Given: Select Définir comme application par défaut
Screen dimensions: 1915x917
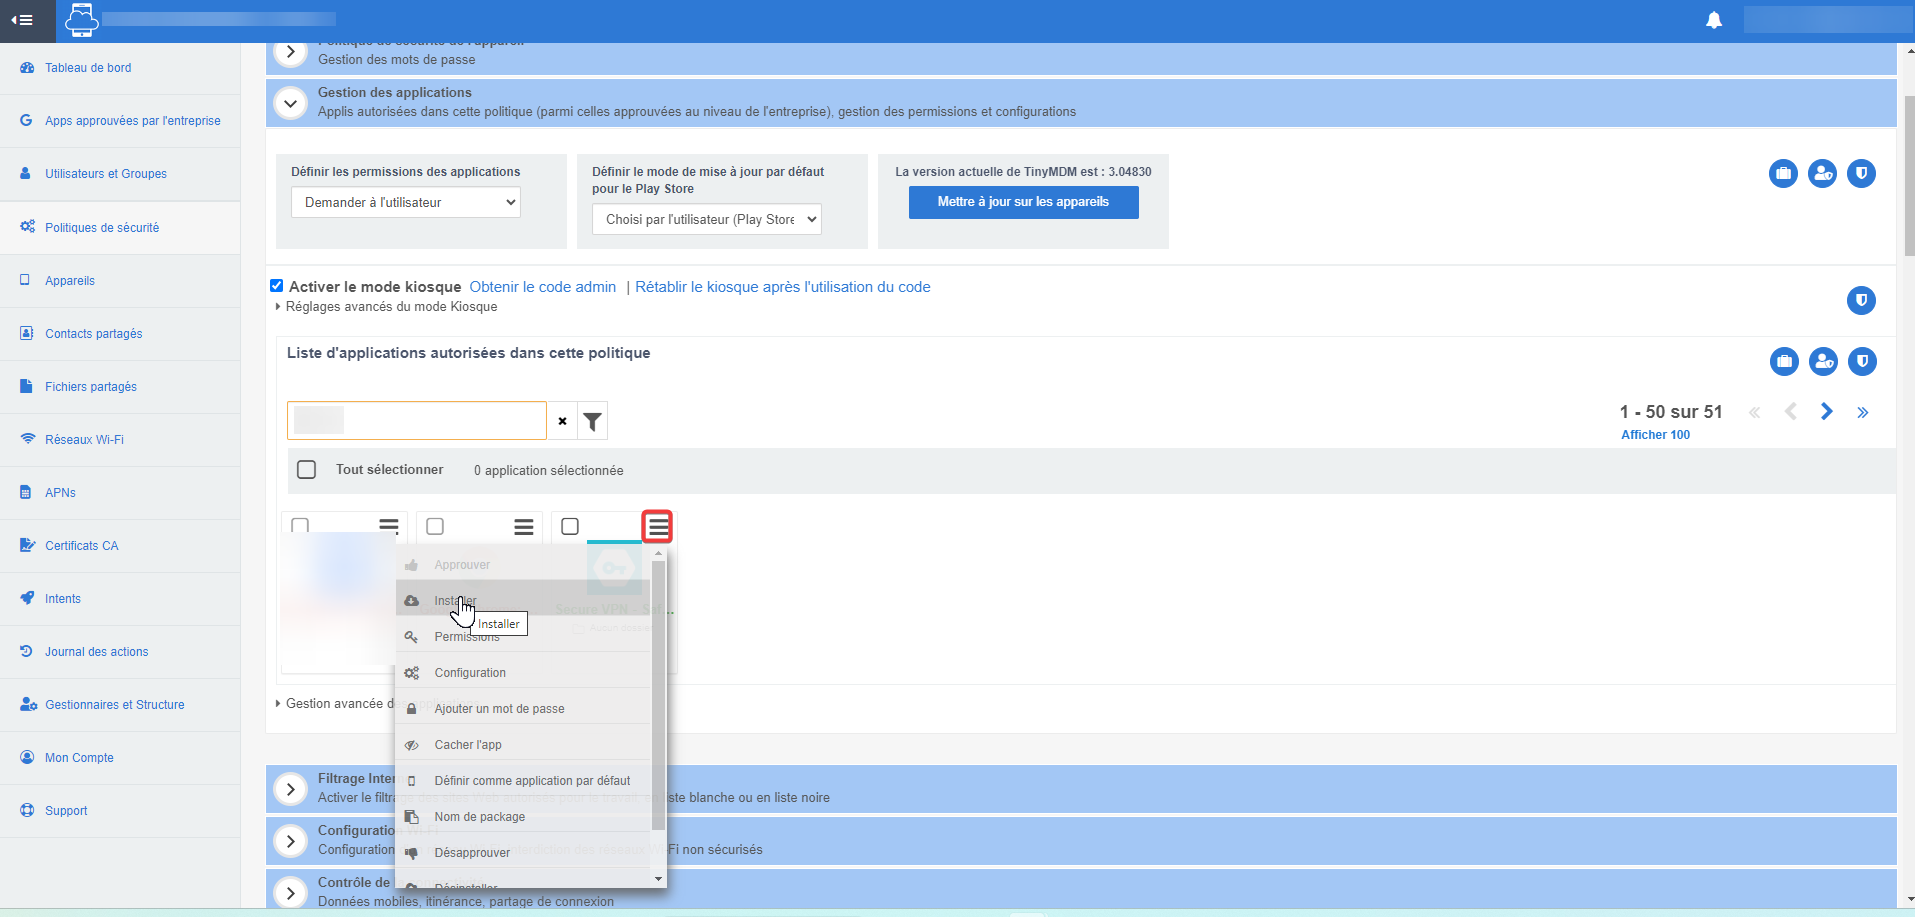Looking at the screenshot, I should point(523,781).
